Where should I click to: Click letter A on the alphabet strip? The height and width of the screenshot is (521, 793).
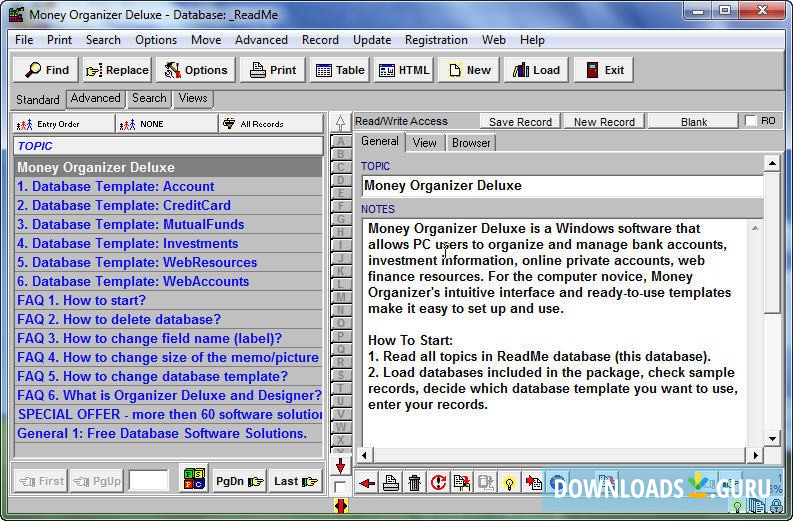[340, 141]
